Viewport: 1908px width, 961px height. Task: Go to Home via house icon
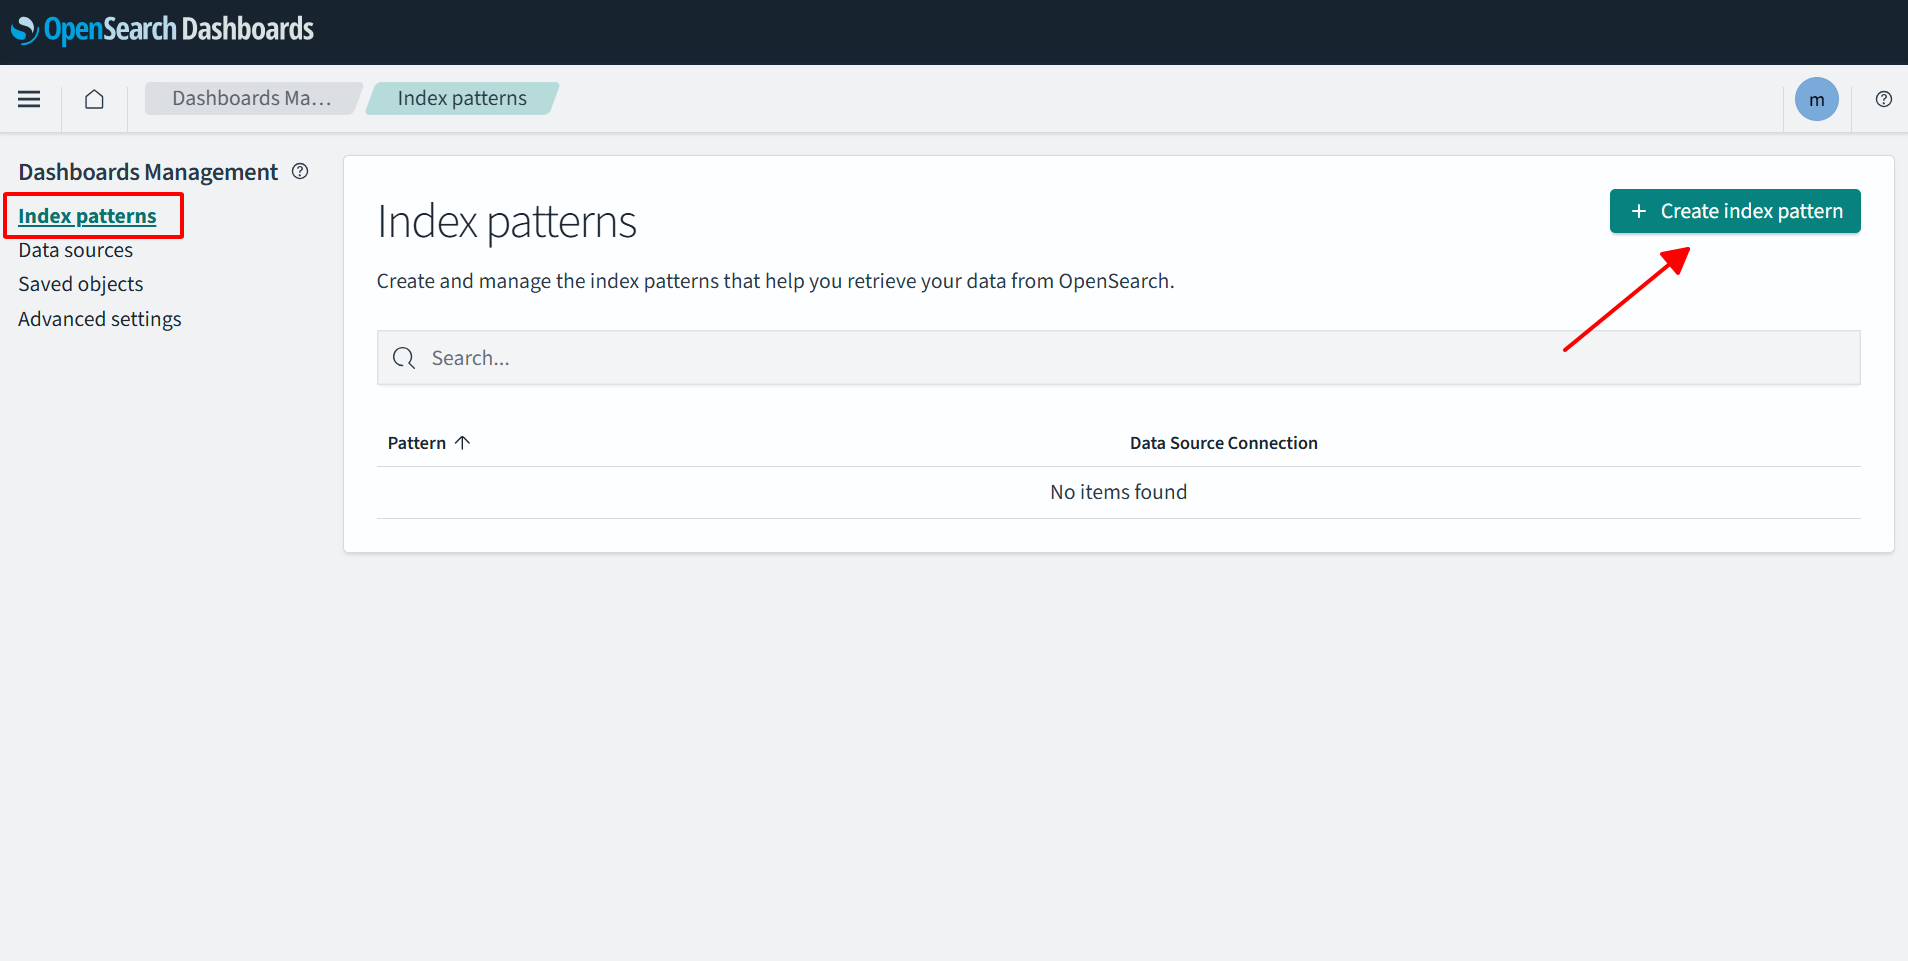94,99
